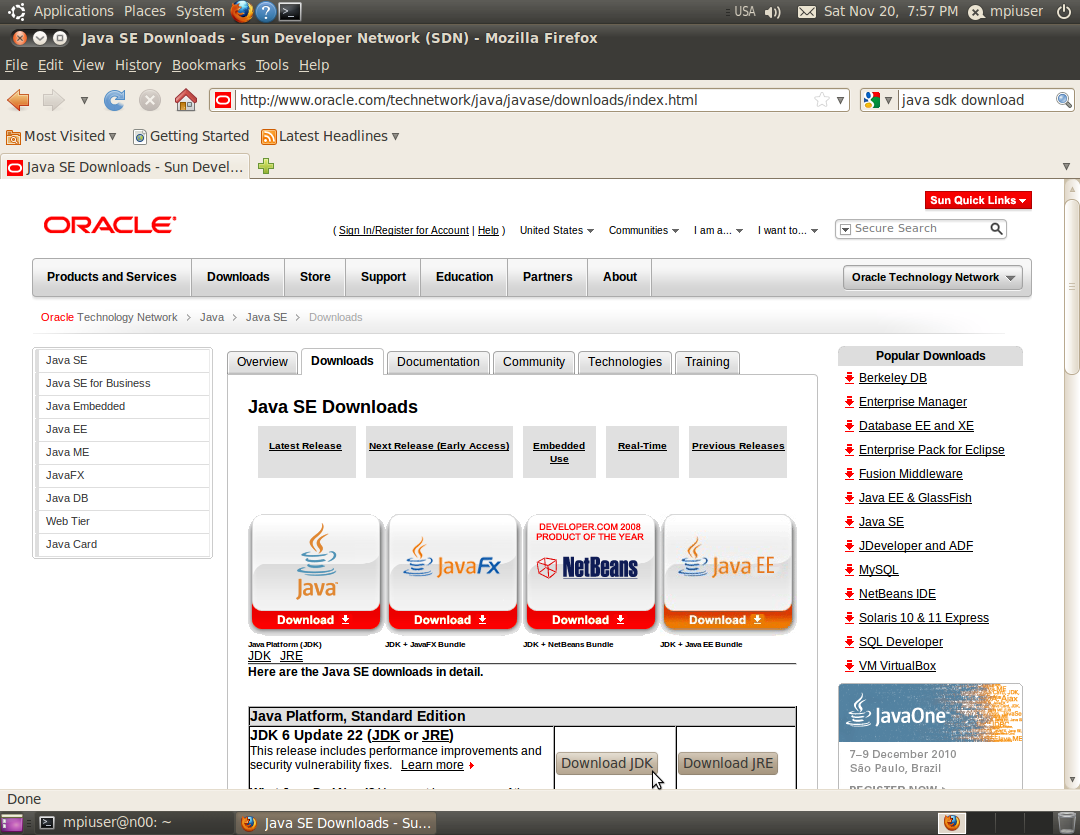Click the JavaOne conference banner
The height and width of the screenshot is (835, 1080).
point(930,713)
